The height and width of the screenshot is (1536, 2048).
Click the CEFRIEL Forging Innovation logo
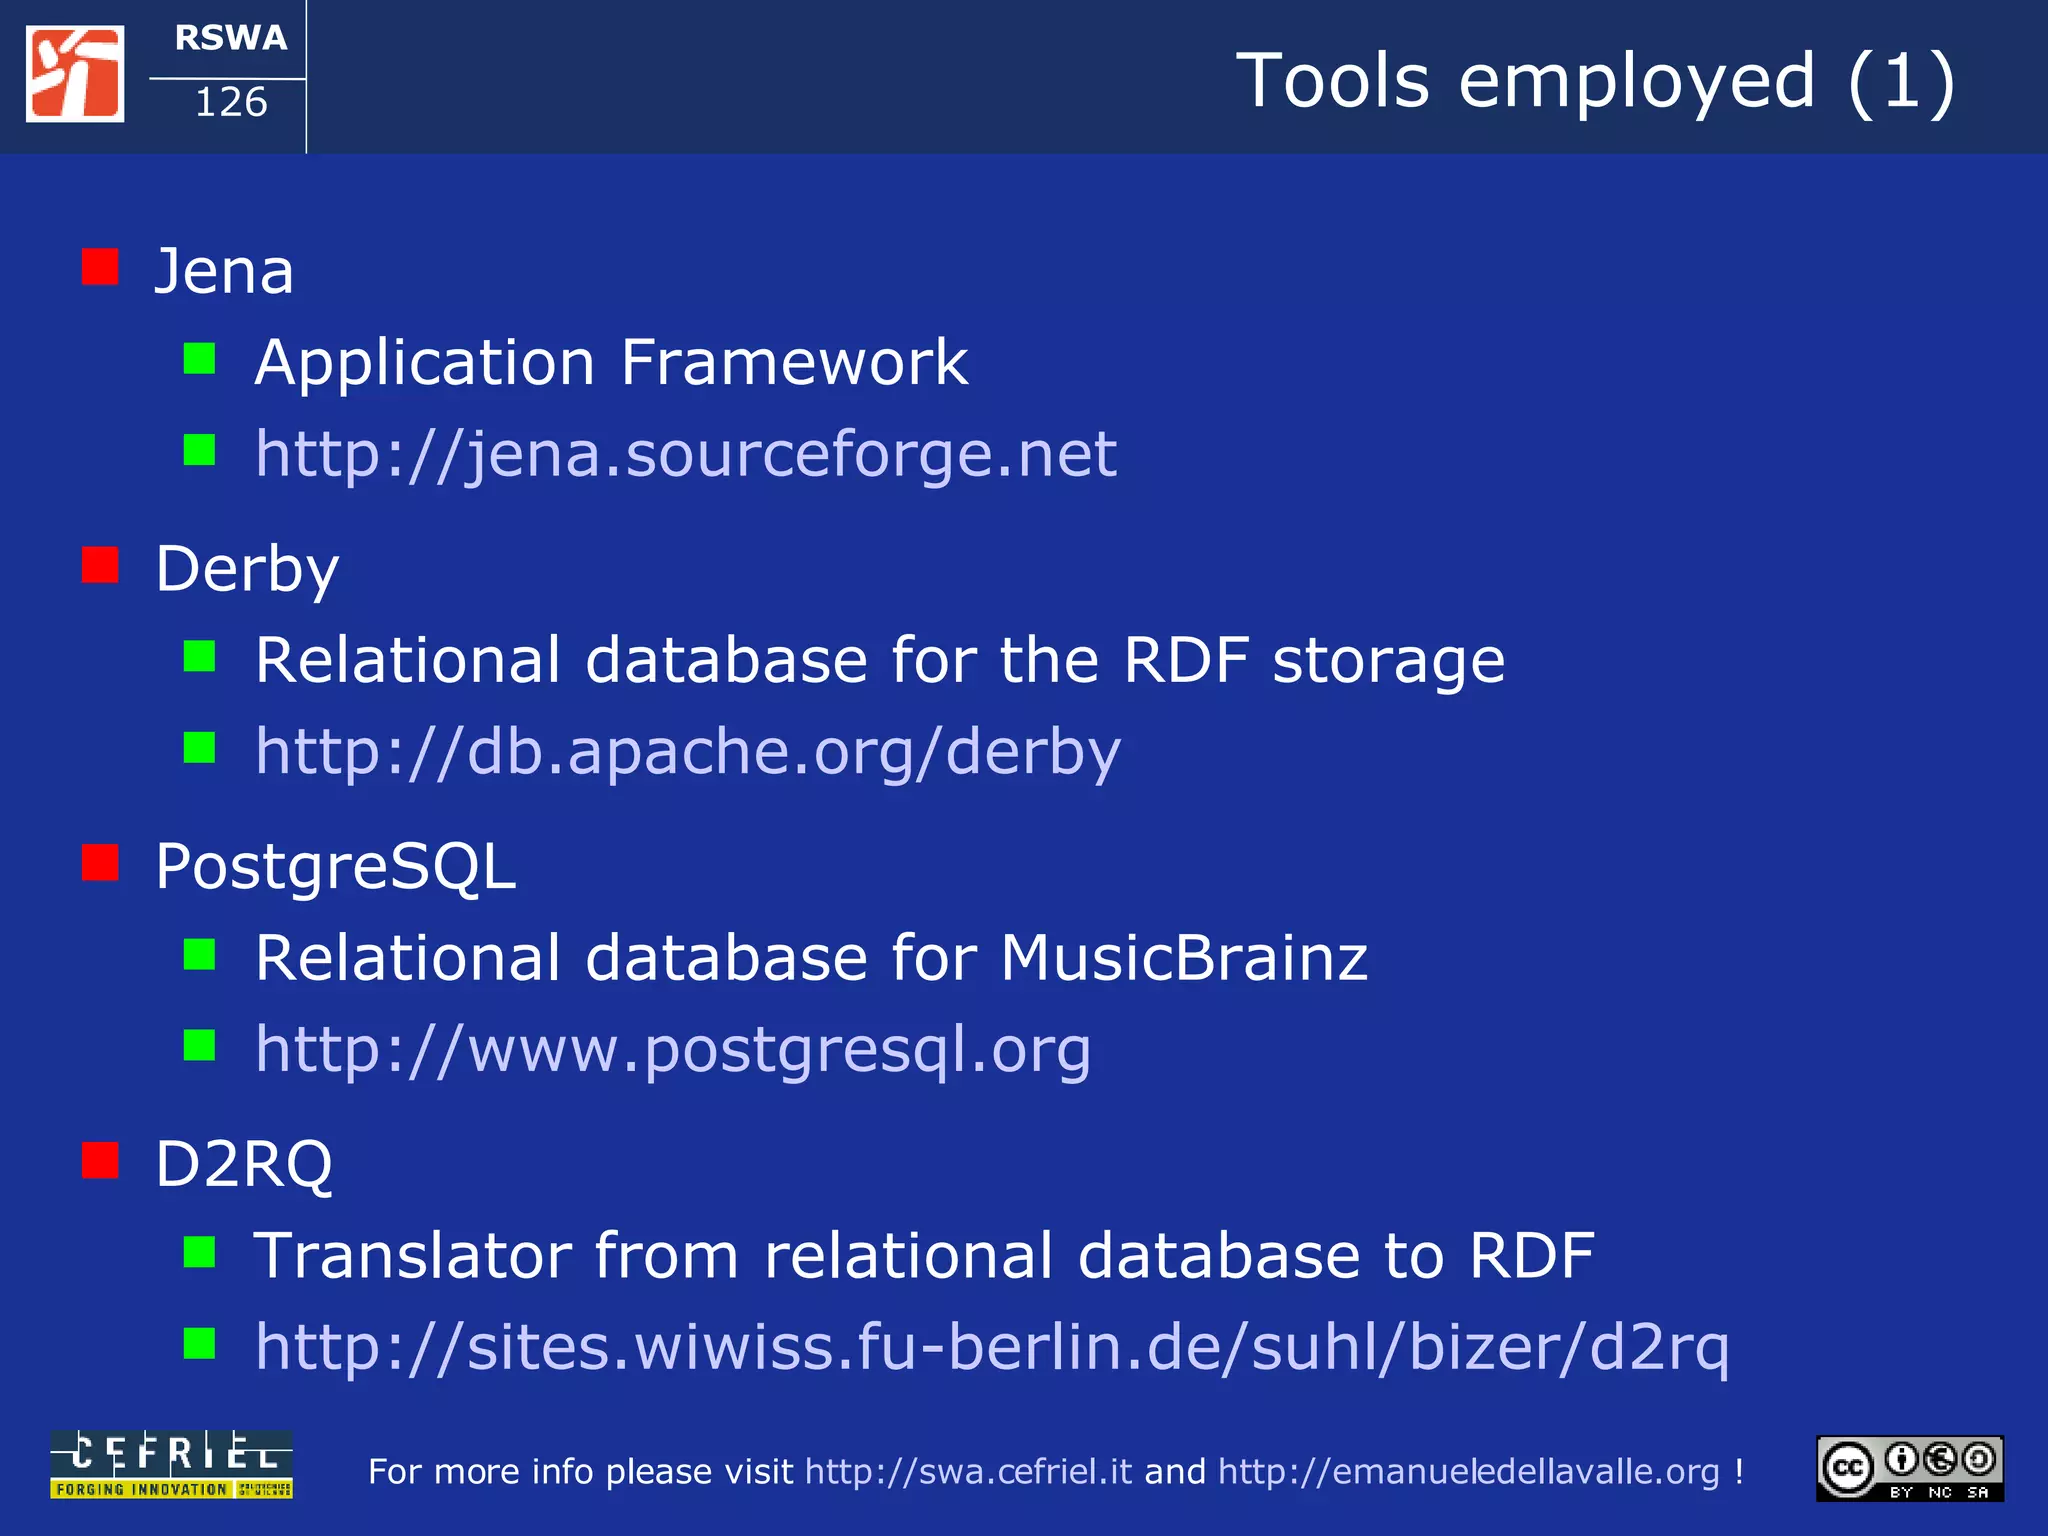[x=171, y=1464]
